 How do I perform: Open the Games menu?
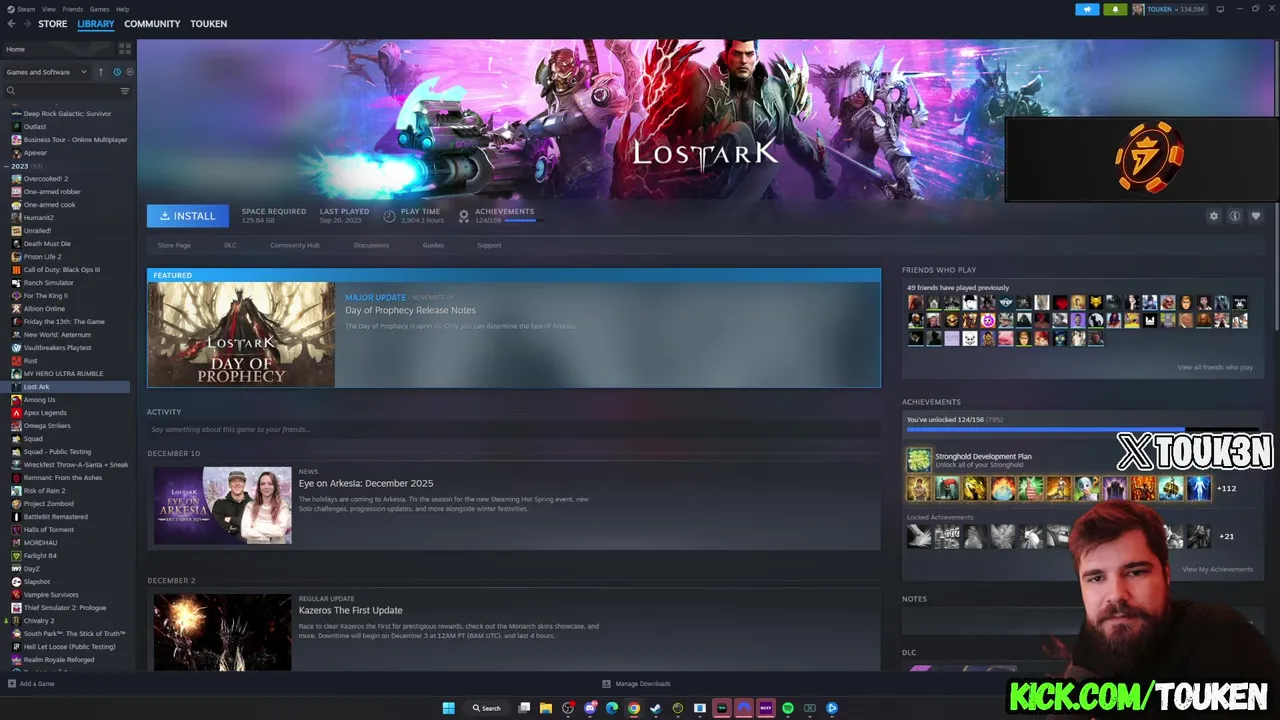click(x=99, y=9)
